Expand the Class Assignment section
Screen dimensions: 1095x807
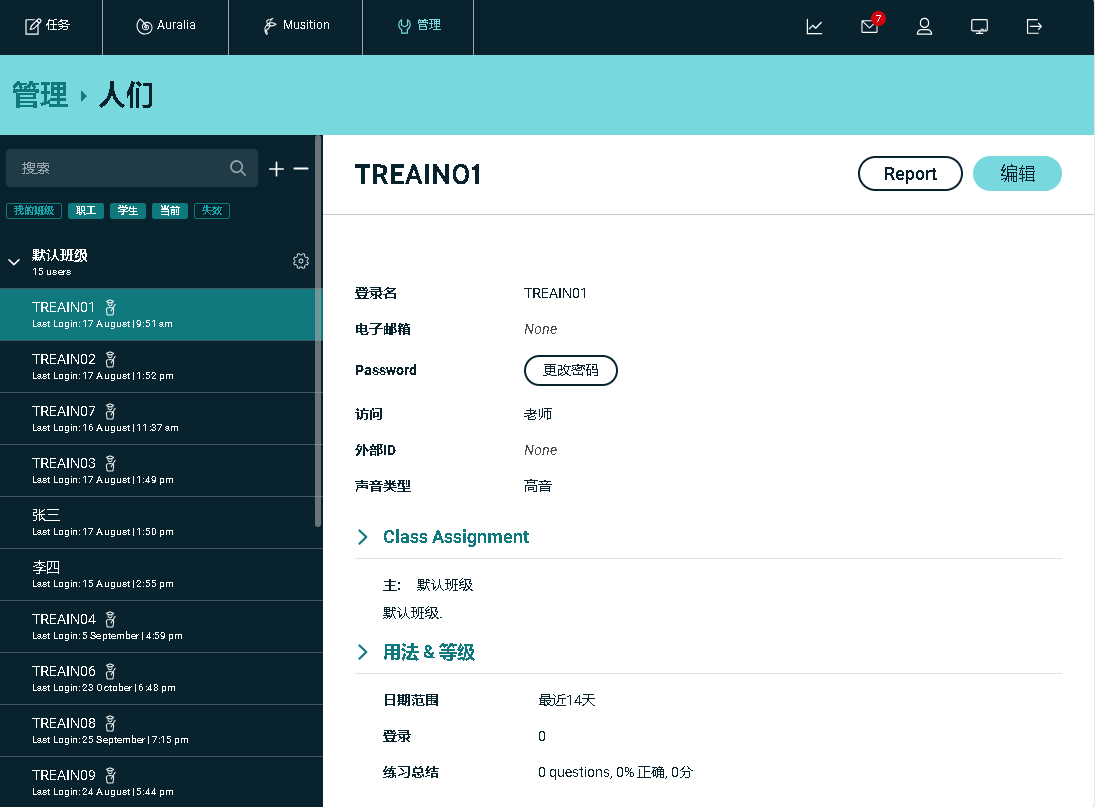[362, 537]
